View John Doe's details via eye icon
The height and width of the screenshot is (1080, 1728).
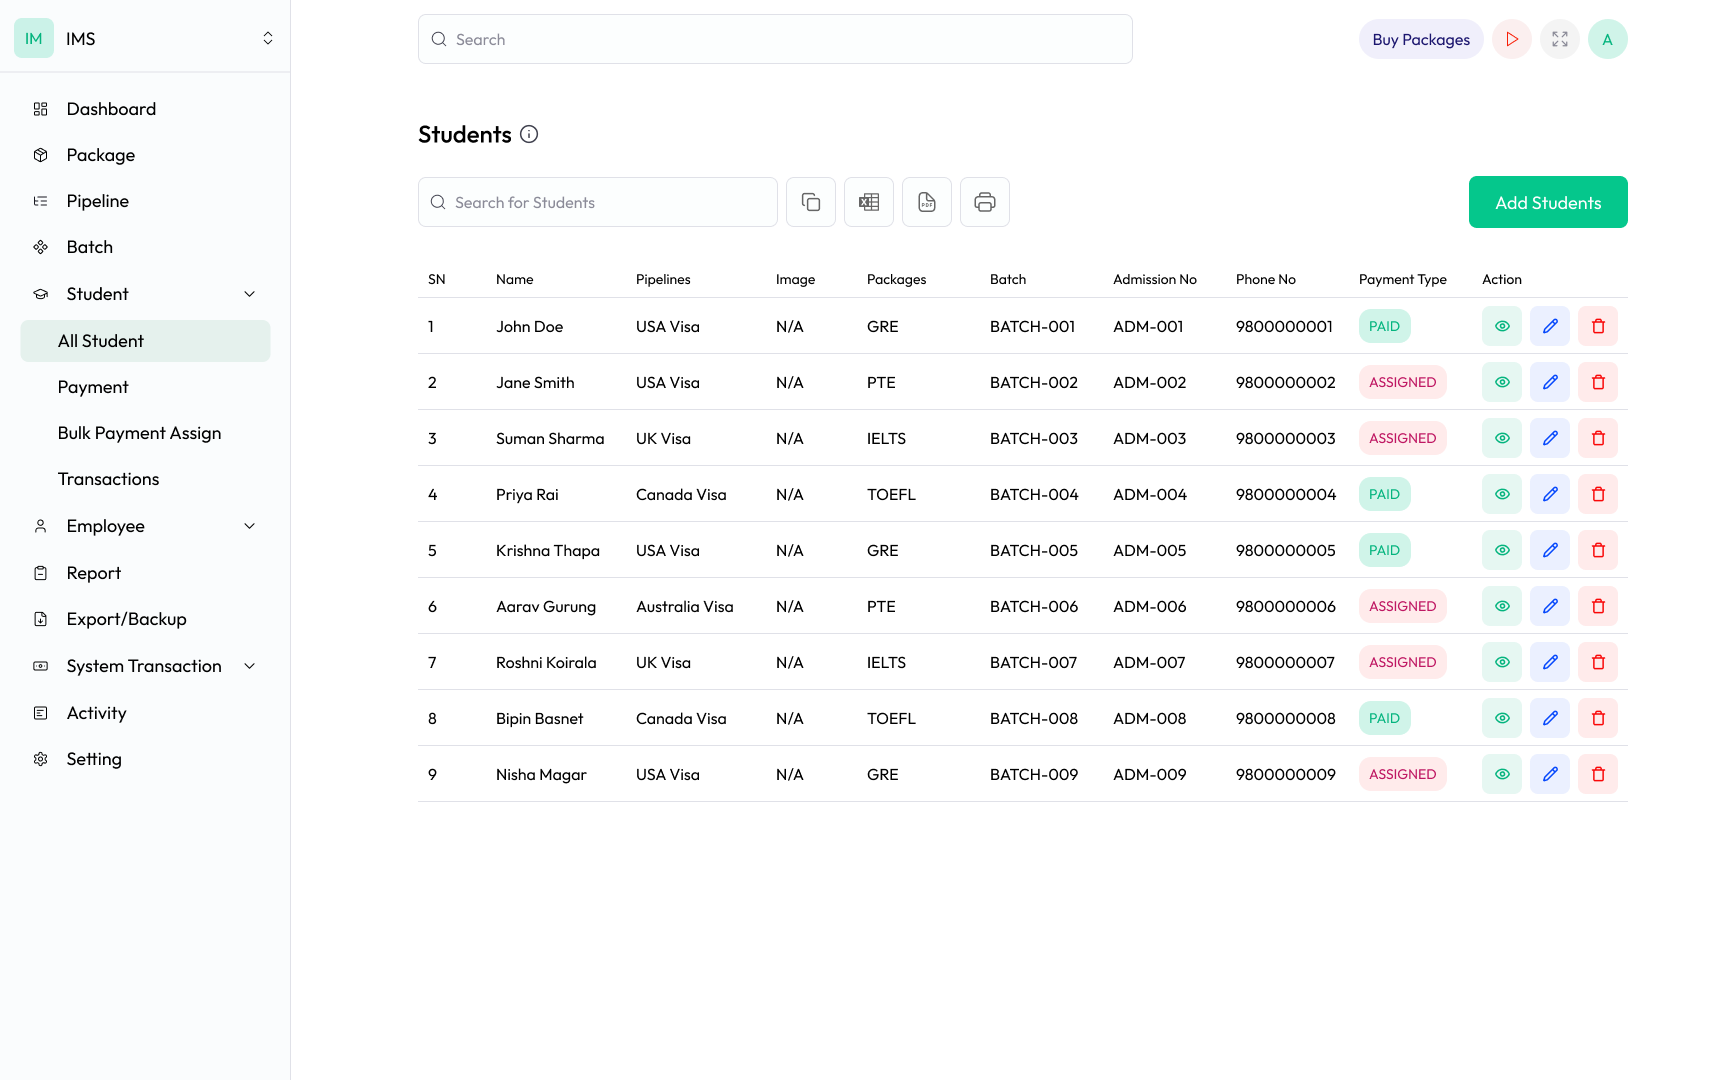[1502, 326]
